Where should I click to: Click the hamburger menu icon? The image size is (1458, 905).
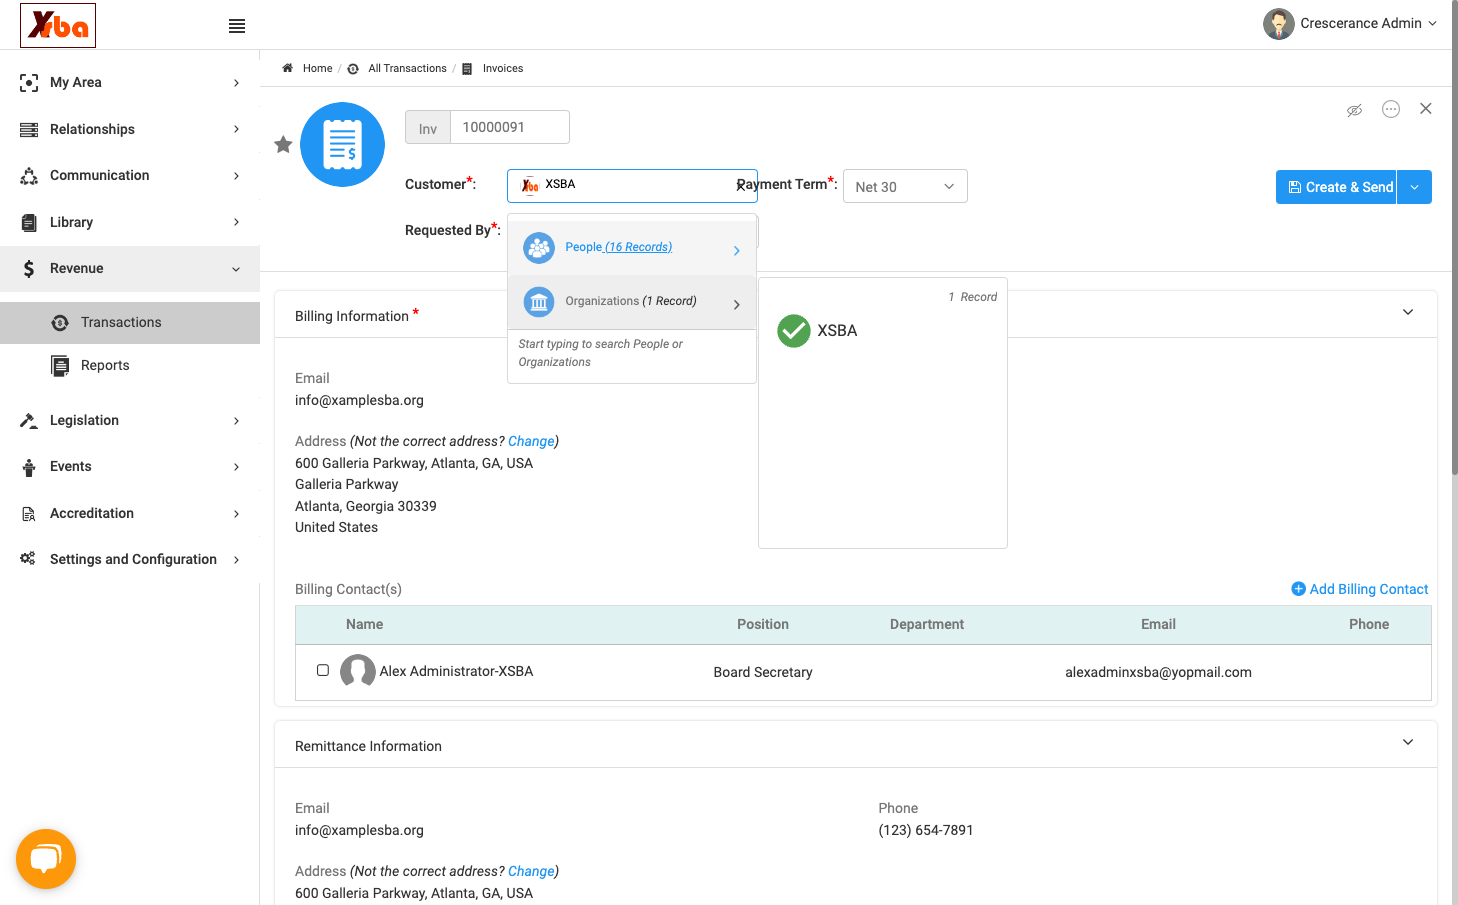pyautogui.click(x=237, y=26)
